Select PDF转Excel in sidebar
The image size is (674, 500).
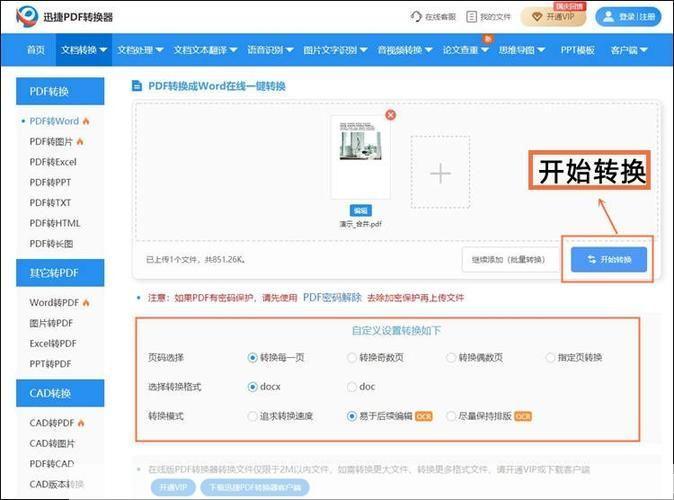[53, 162]
